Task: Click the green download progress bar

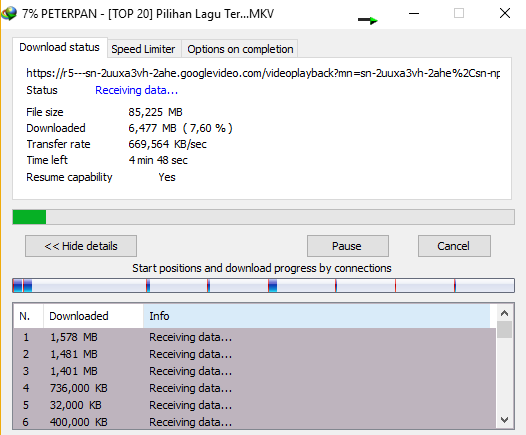Action: [x=263, y=217]
